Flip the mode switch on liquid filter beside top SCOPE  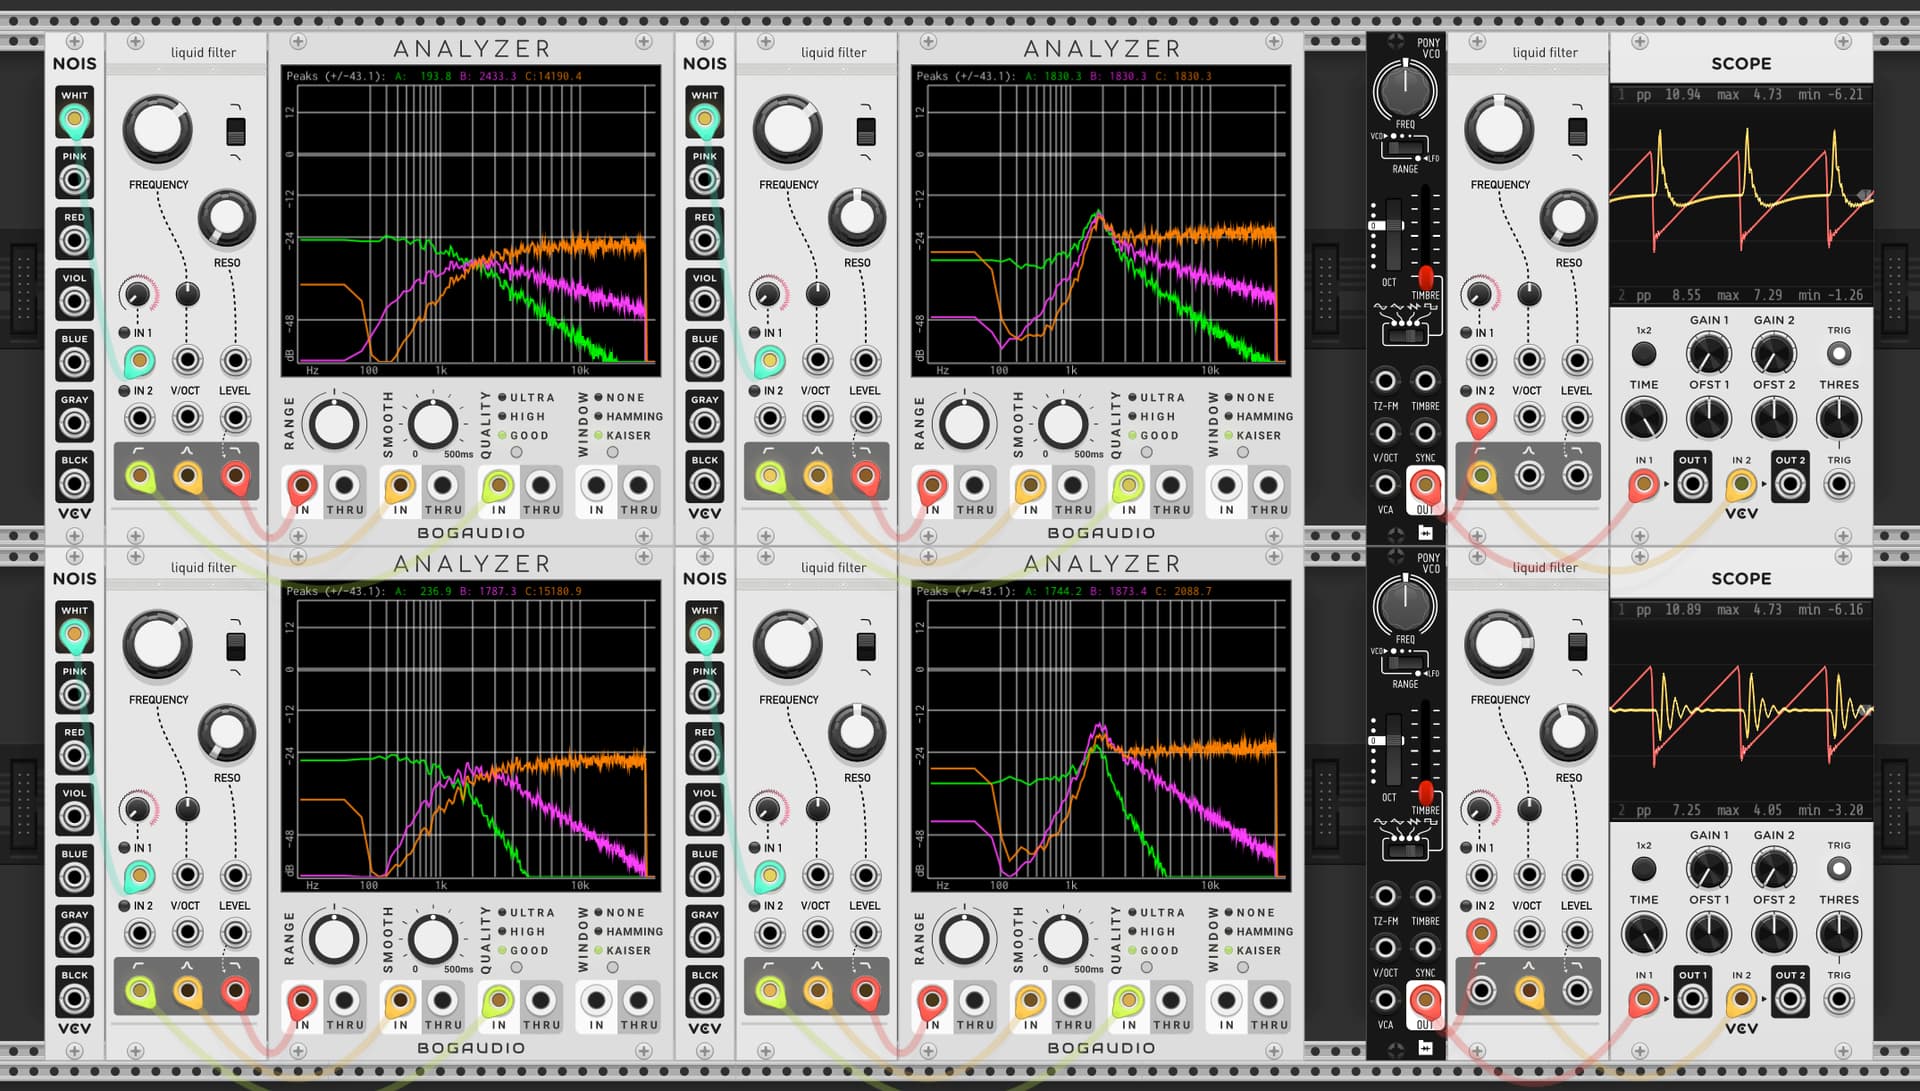(1577, 131)
